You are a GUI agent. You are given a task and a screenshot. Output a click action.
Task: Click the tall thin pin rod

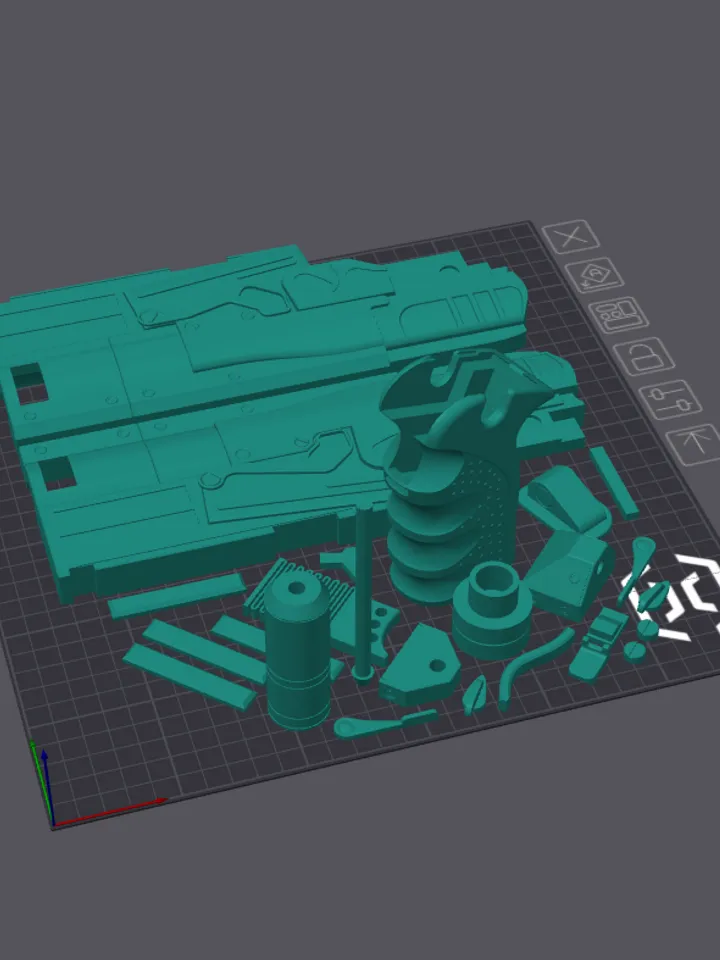pos(362,590)
